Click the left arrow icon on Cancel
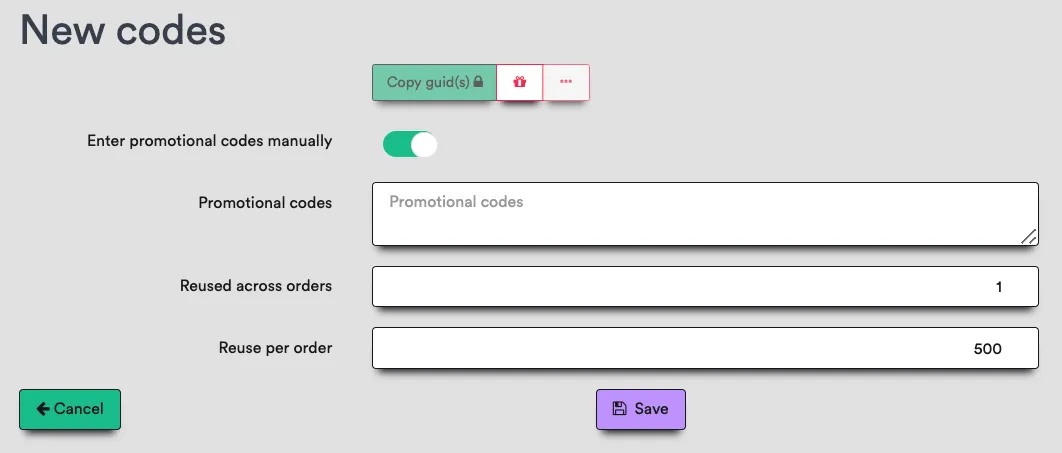The image size is (1062, 453). [x=43, y=408]
